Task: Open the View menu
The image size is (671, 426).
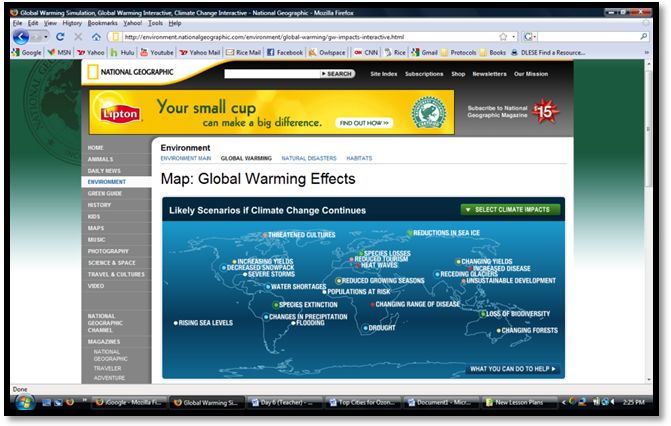Action: coord(50,23)
